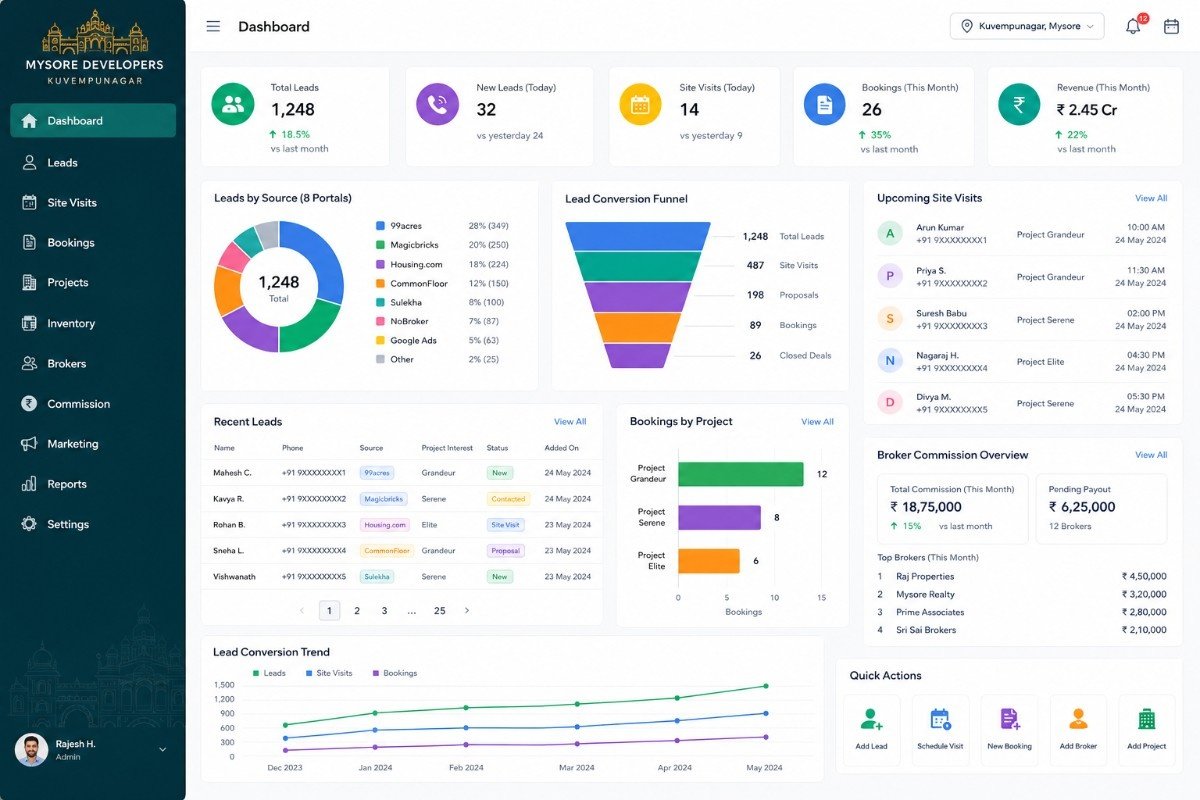1200x800 pixels.
Task: Toggle Bookings series in trend legend
Action: point(394,673)
